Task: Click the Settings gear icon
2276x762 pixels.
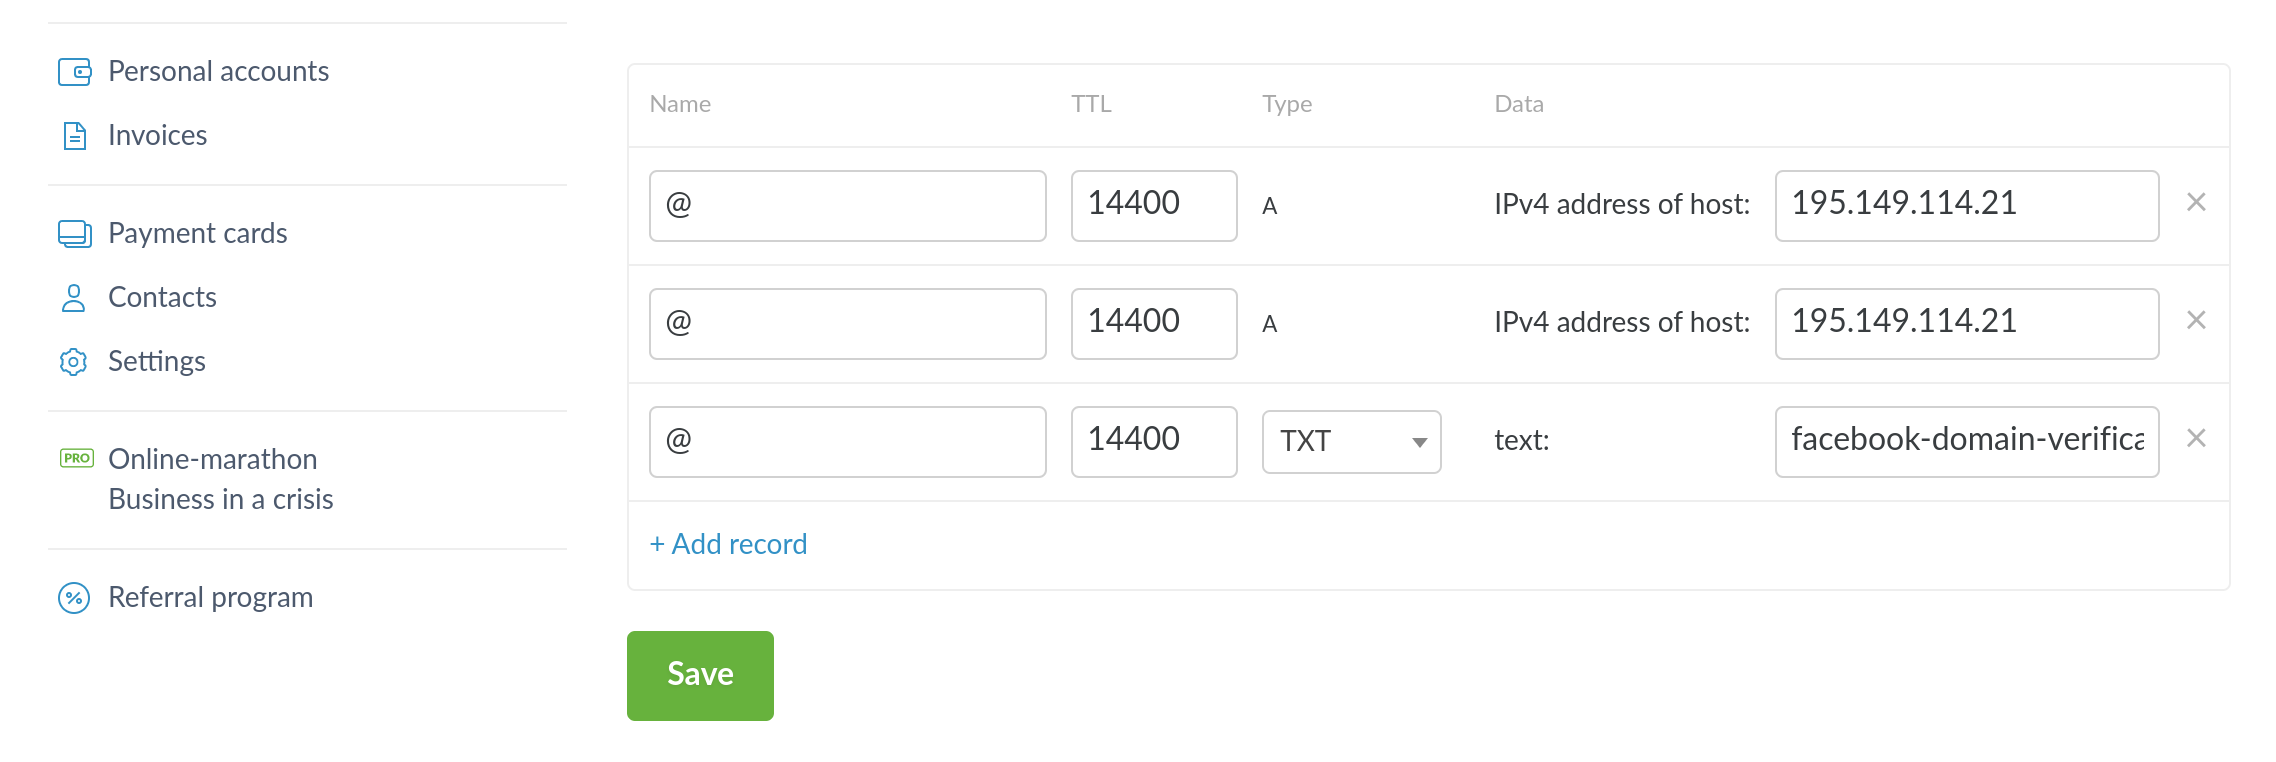Action: click(74, 362)
